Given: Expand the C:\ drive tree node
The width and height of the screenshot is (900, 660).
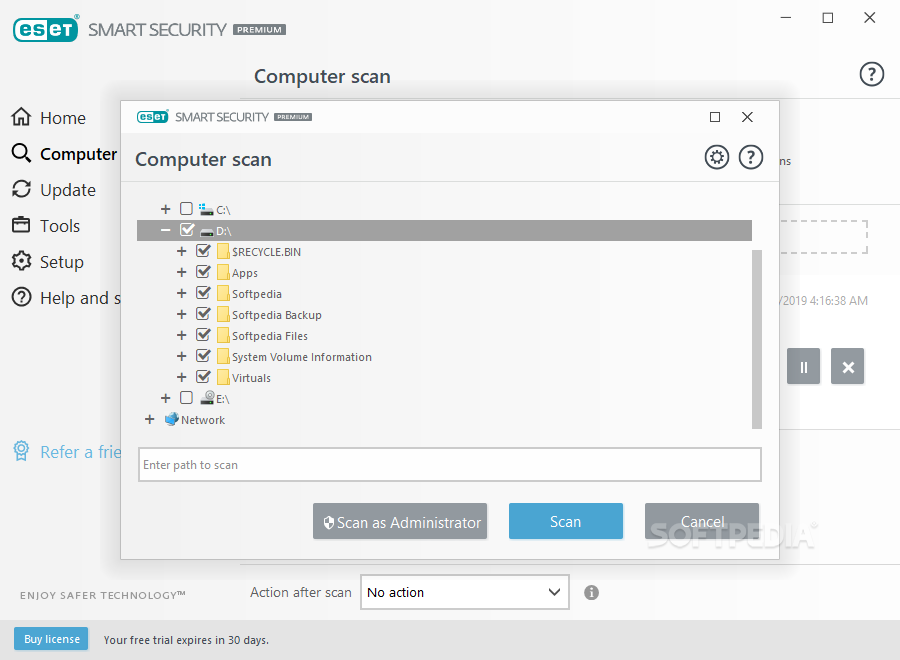Looking at the screenshot, I should (x=165, y=209).
